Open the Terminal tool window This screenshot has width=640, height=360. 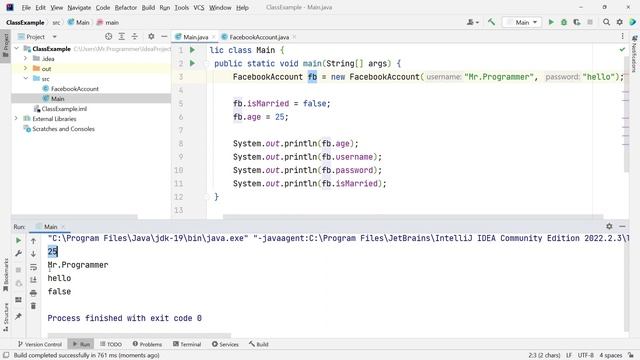click(187, 344)
